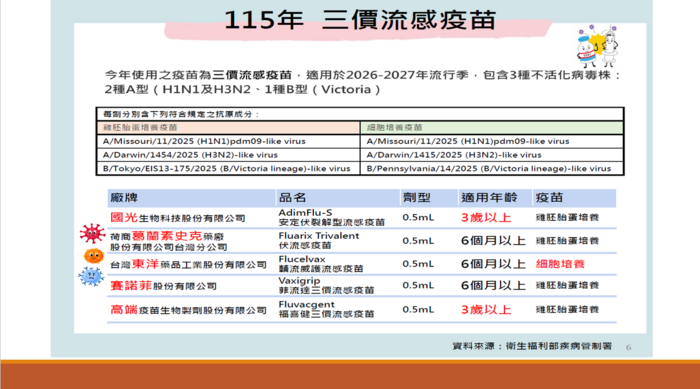Image resolution: width=700 pixels, height=389 pixels.
Task: Click the sentence mentioning 2026-2027年流行季
Action: 362,75
